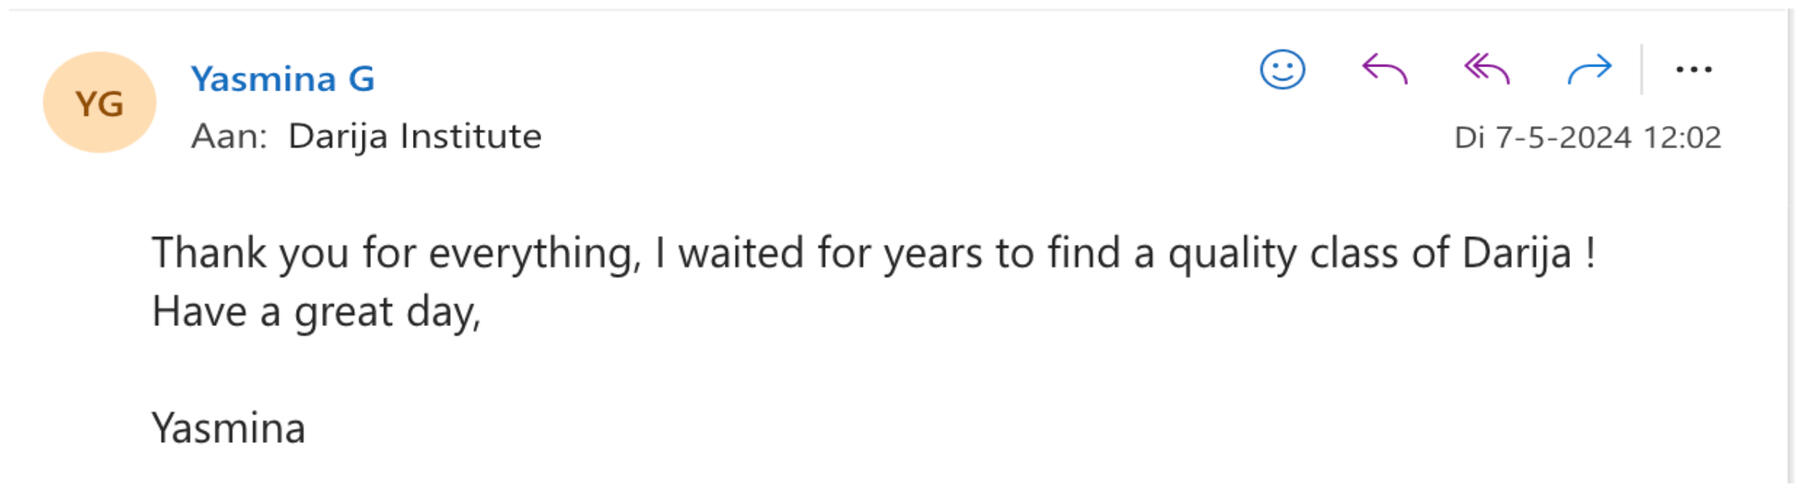Click the "Aan:" recipient label
This screenshot has height=494, width=1800.
tap(229, 136)
